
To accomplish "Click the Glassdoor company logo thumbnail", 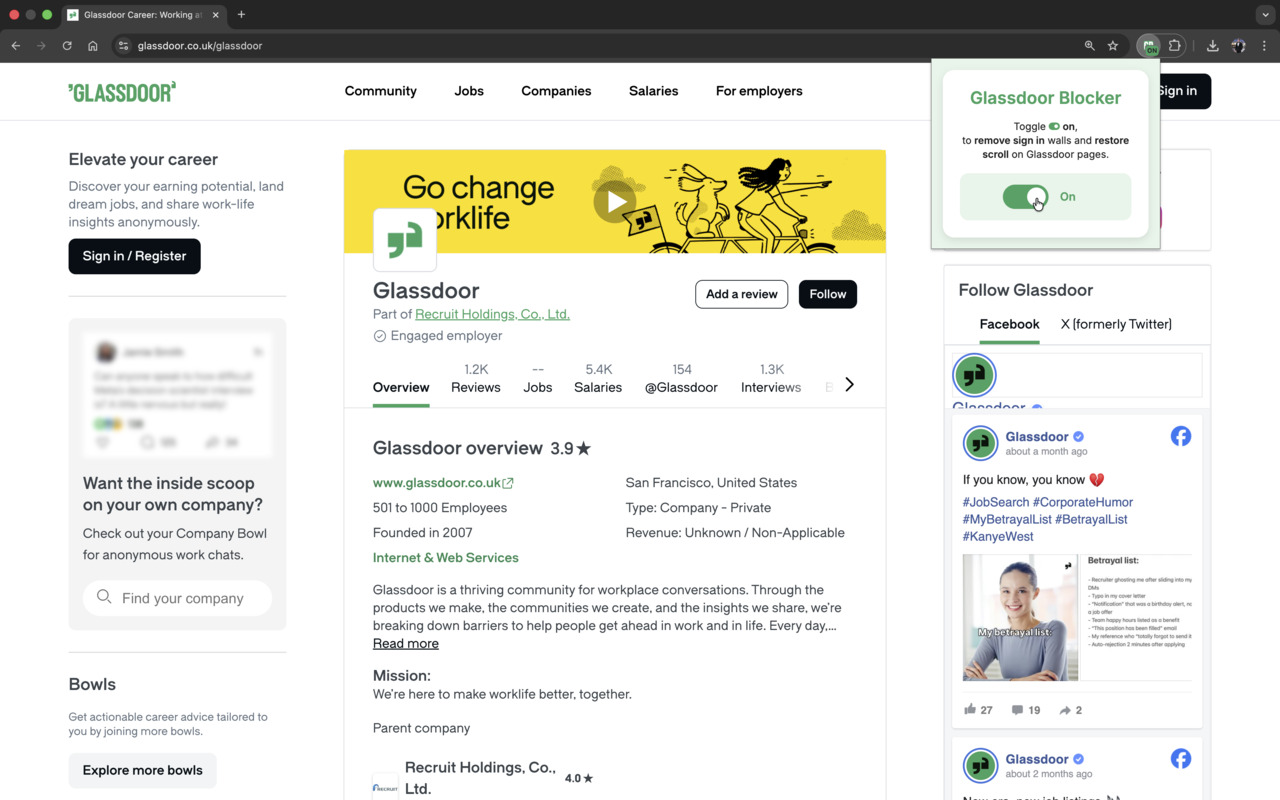I will 405,240.
